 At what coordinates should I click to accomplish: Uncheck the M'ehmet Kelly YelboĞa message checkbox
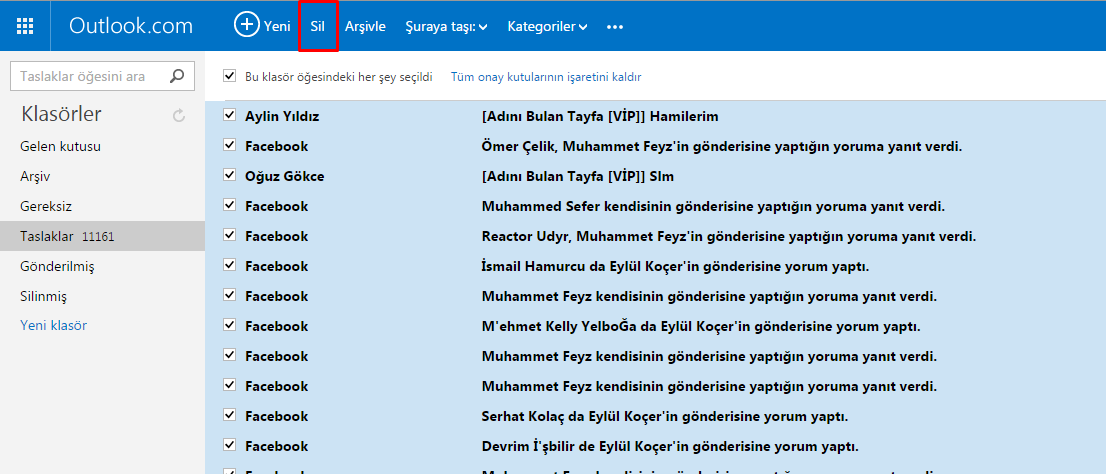(x=229, y=325)
